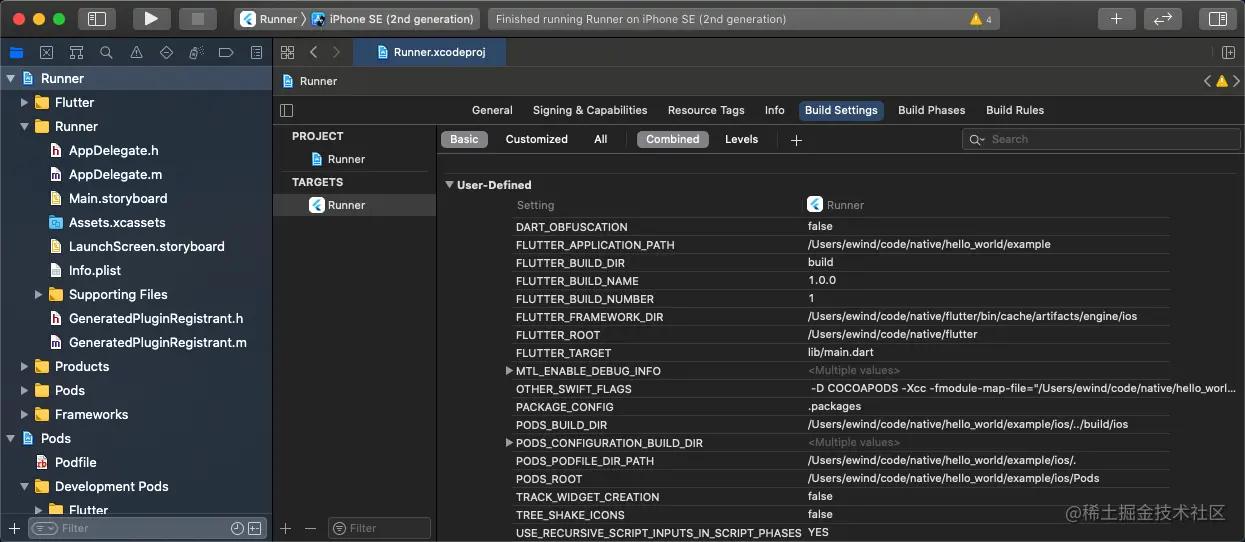Open the Library with the plus toolbar button
Viewport: 1245px width, 542px height.
tap(1116, 18)
